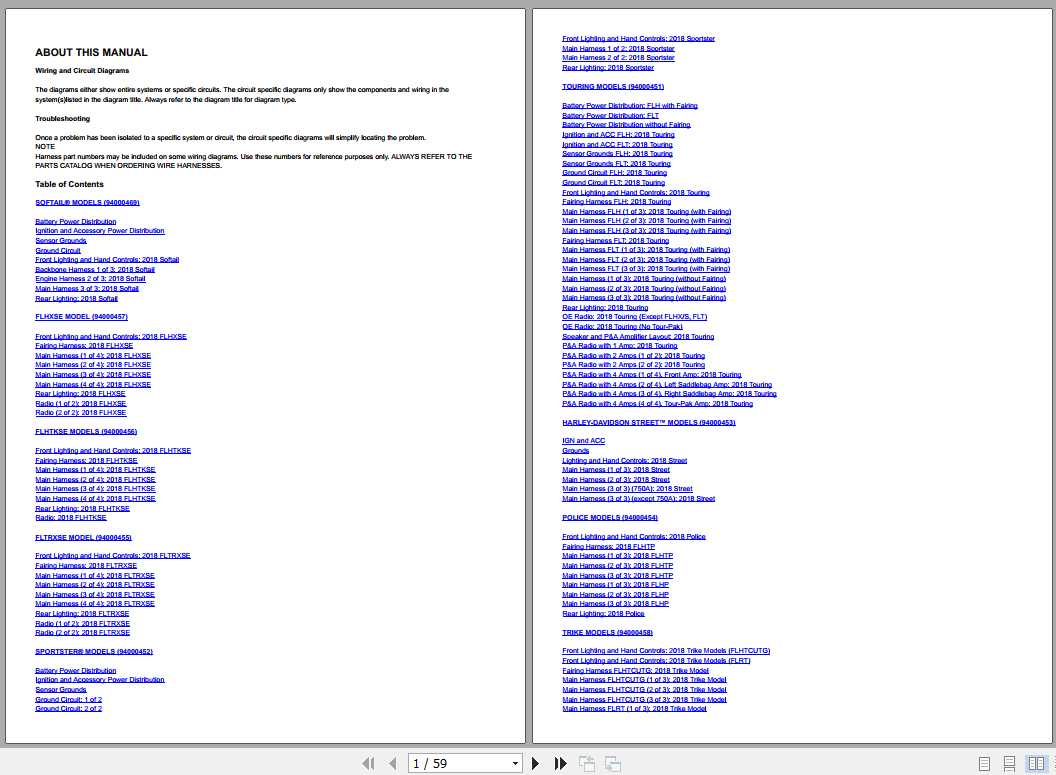This screenshot has height=775, width=1056.
Task: Open Main Harness (1 of 3): 2018 FLHP
Action: (x=616, y=584)
